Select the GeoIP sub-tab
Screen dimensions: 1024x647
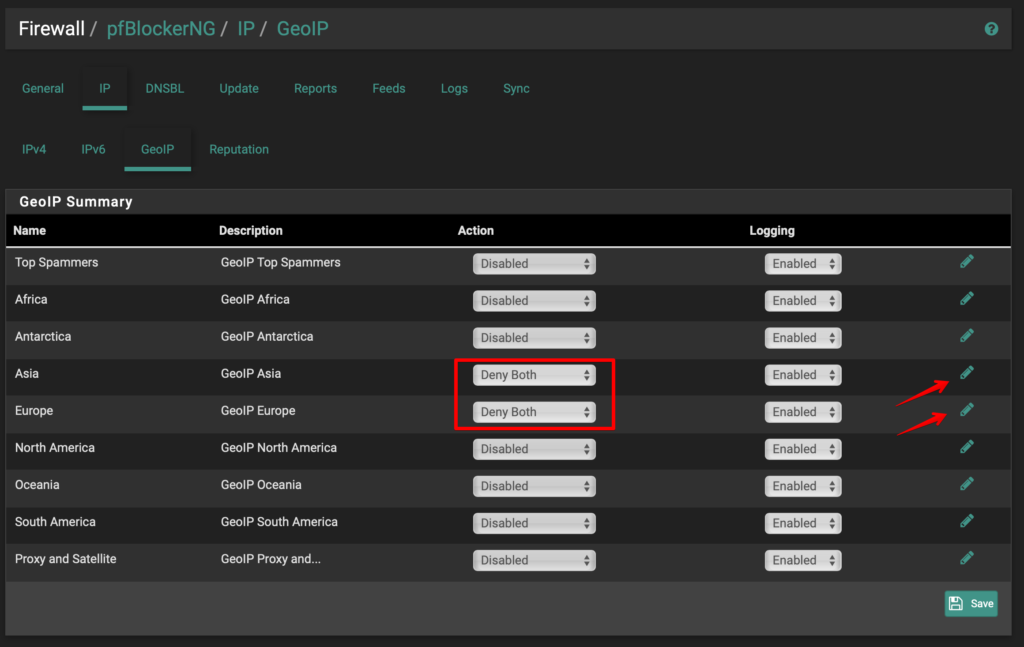157,150
